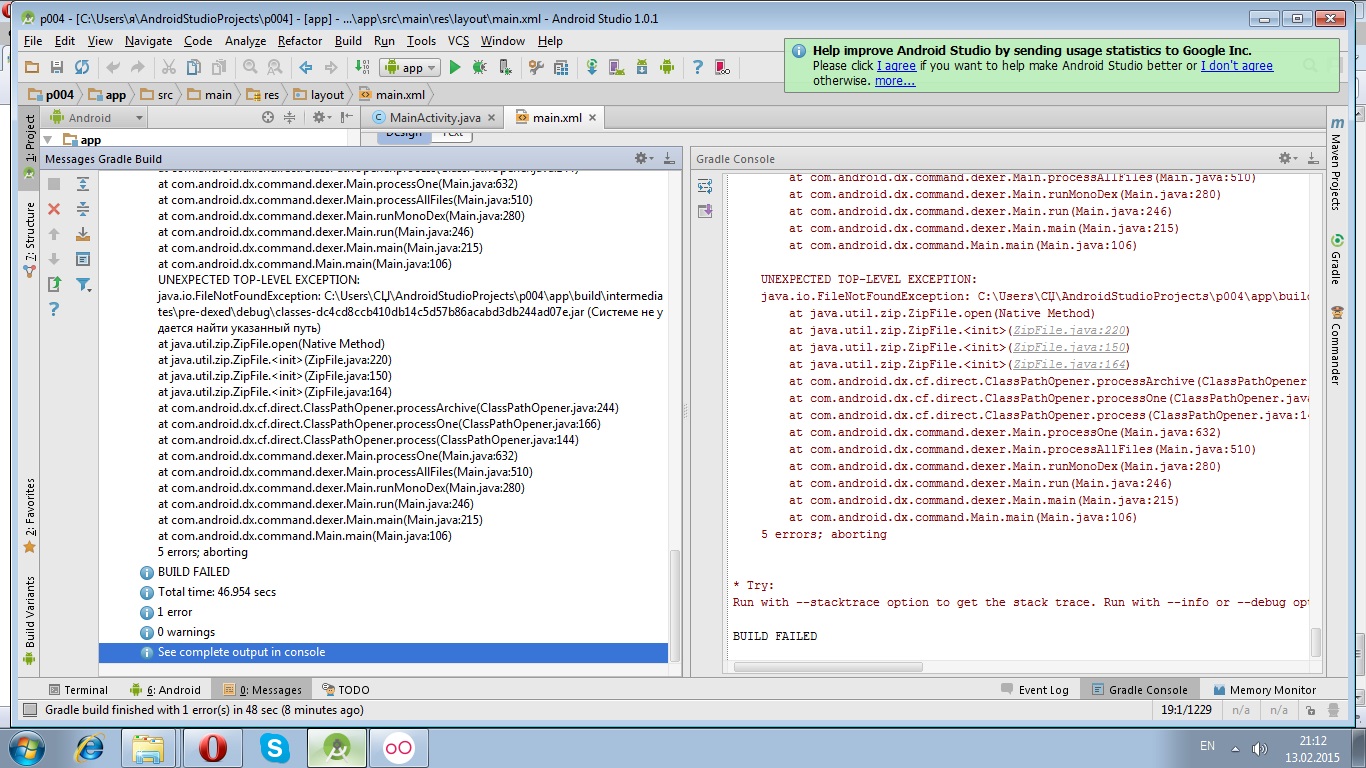Viewport: 1366px width, 768px height.
Task: Open the TODO tool window
Action: [x=345, y=690]
